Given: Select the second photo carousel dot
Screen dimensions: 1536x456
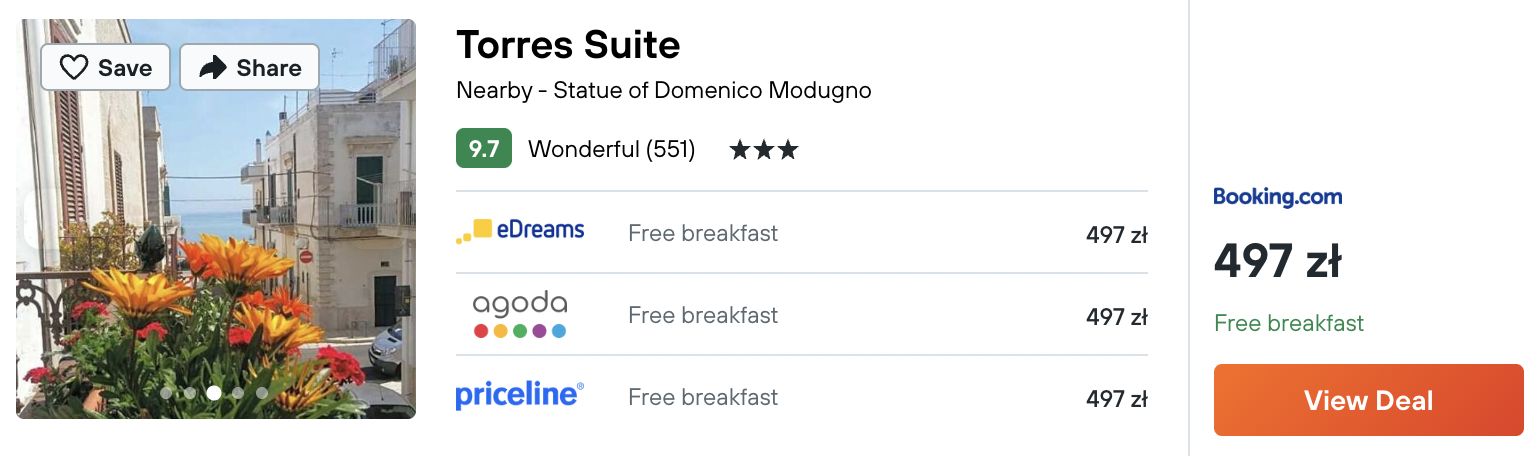Looking at the screenshot, I should 190,393.
